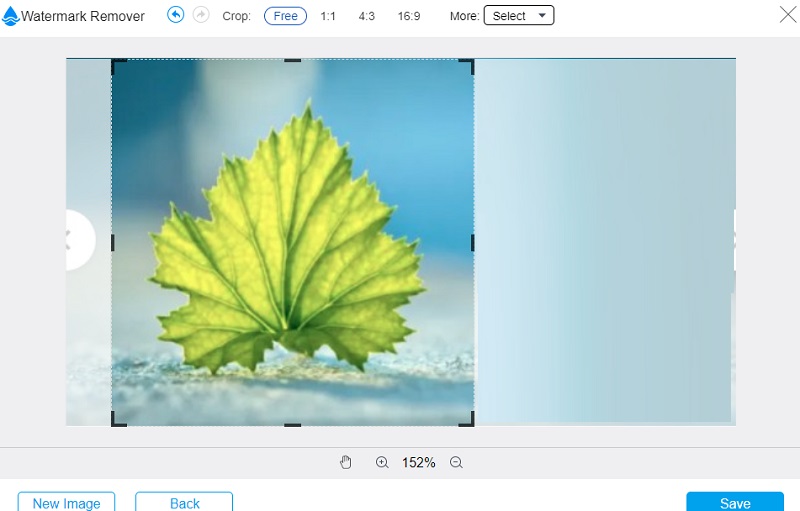Click the New Image button

point(66,503)
